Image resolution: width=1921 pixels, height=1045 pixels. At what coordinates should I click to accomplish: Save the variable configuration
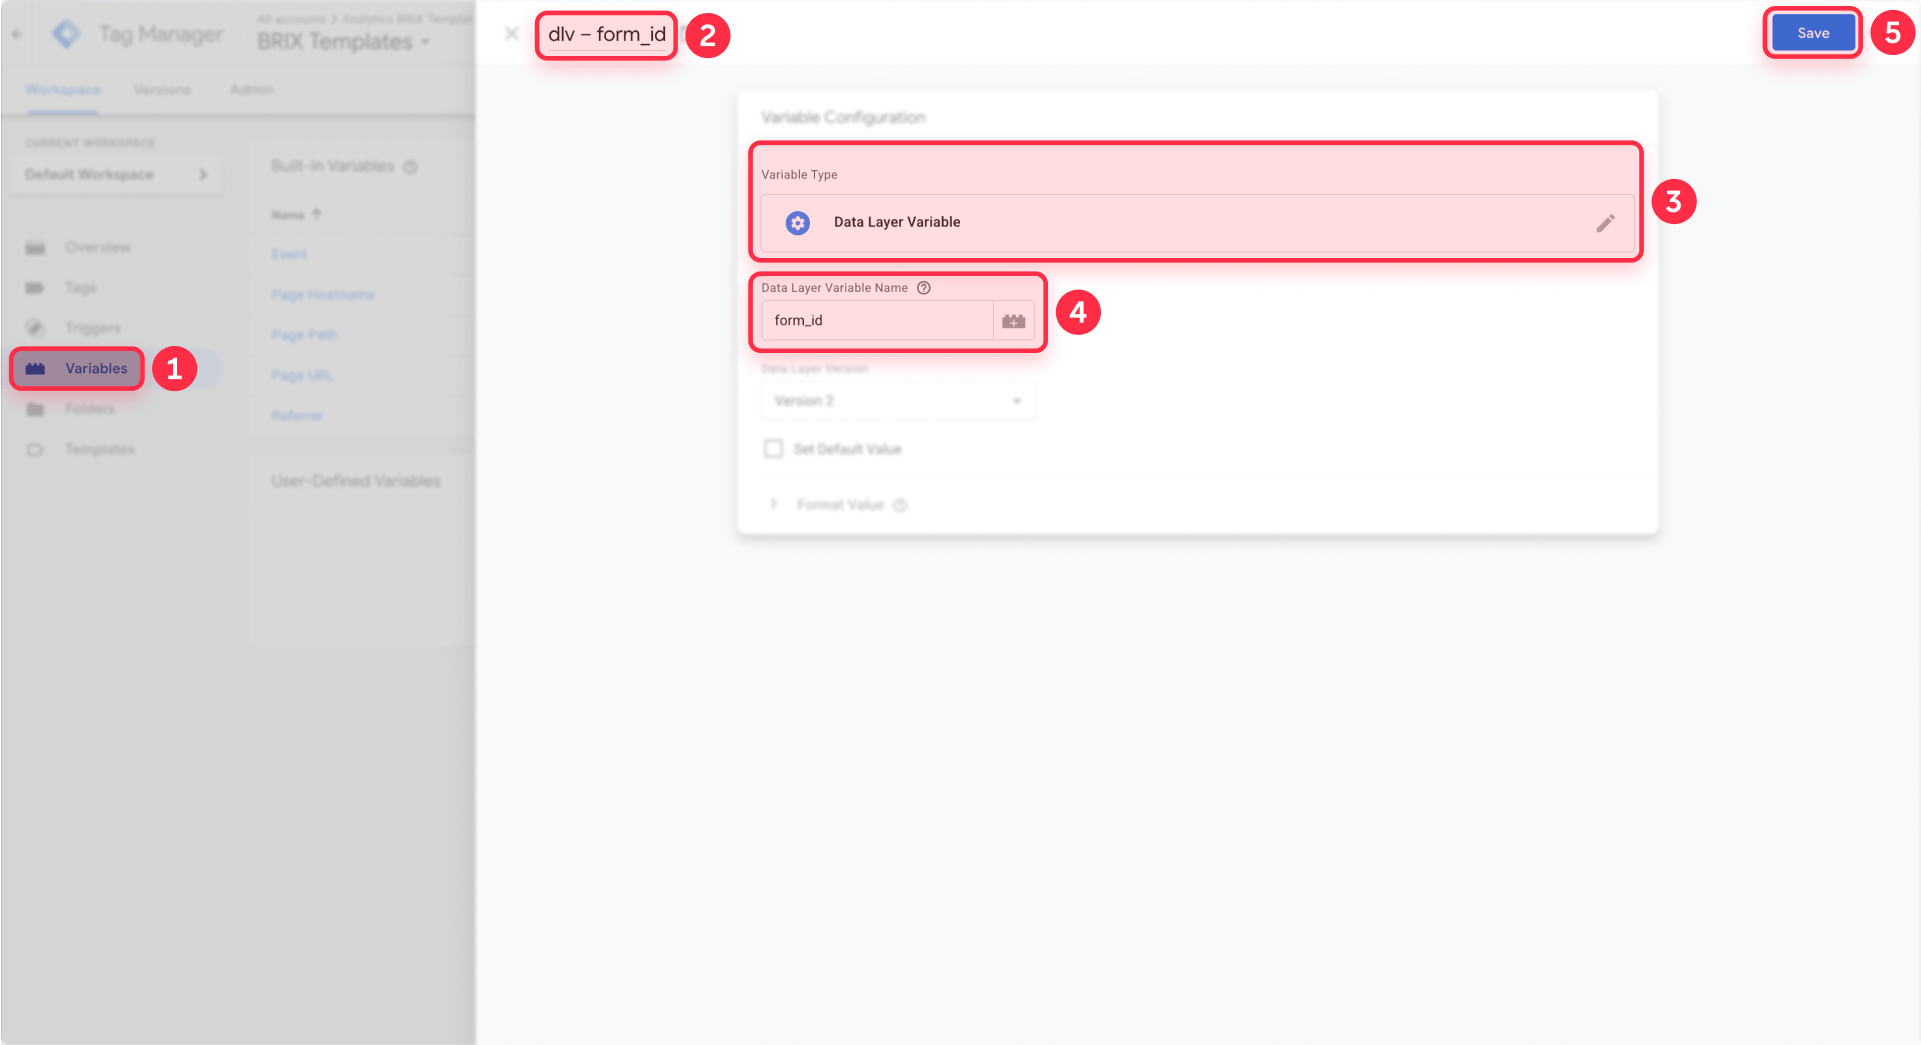1811,32
